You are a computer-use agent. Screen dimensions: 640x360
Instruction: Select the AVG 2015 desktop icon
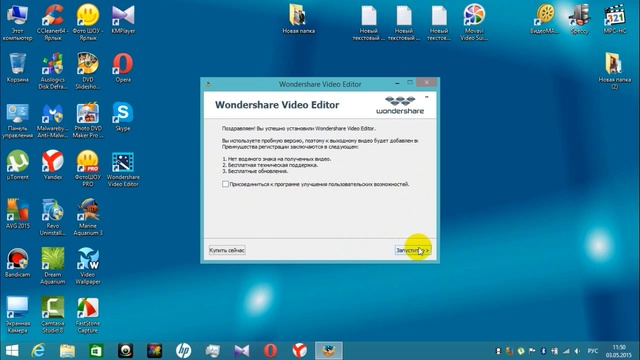18,214
